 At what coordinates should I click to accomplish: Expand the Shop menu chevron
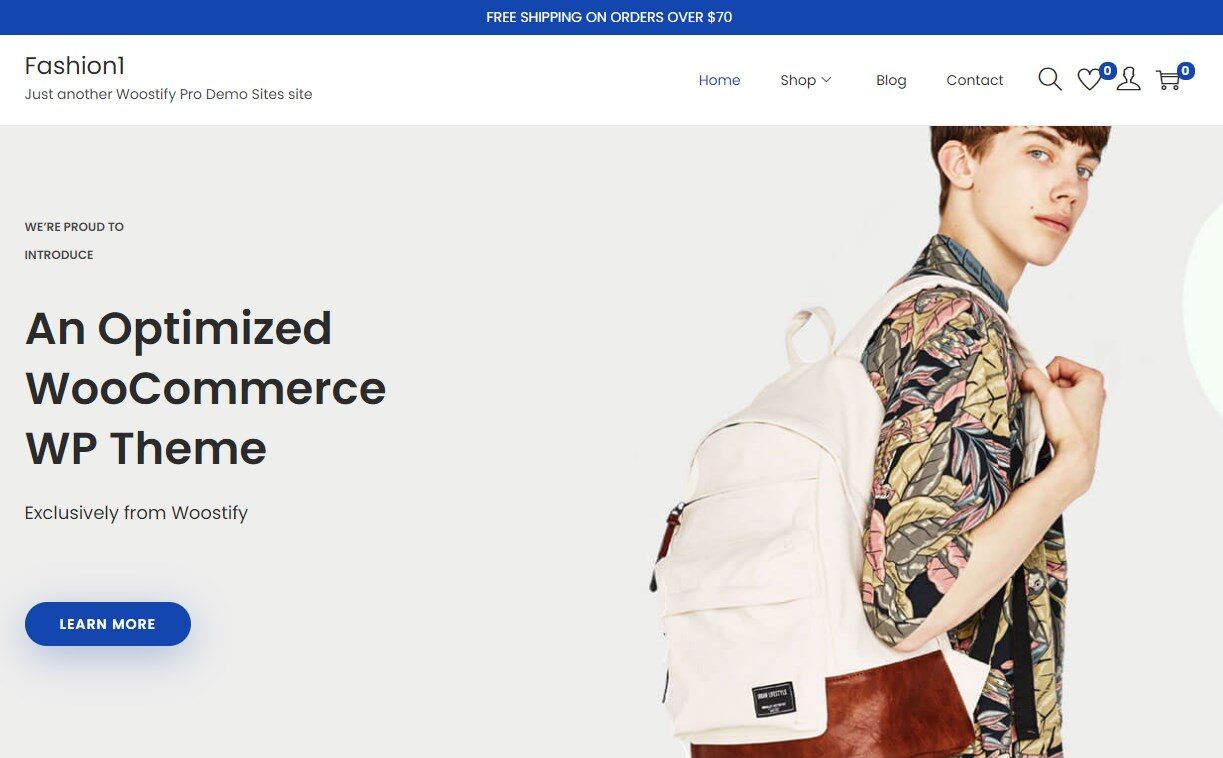827,80
